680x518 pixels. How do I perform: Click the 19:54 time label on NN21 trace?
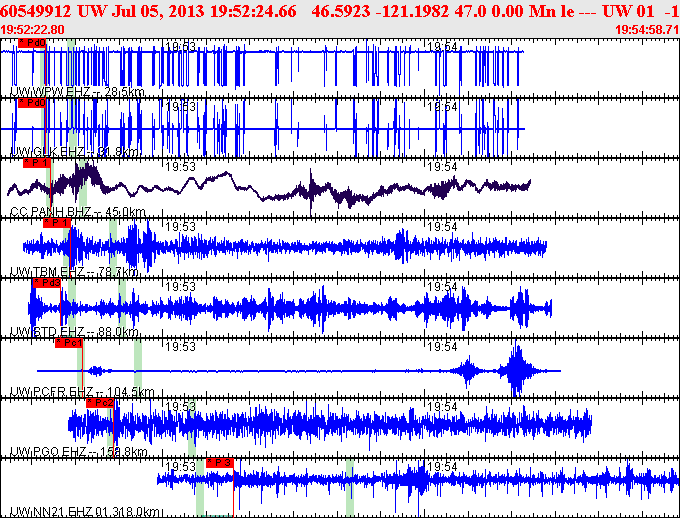point(442,467)
